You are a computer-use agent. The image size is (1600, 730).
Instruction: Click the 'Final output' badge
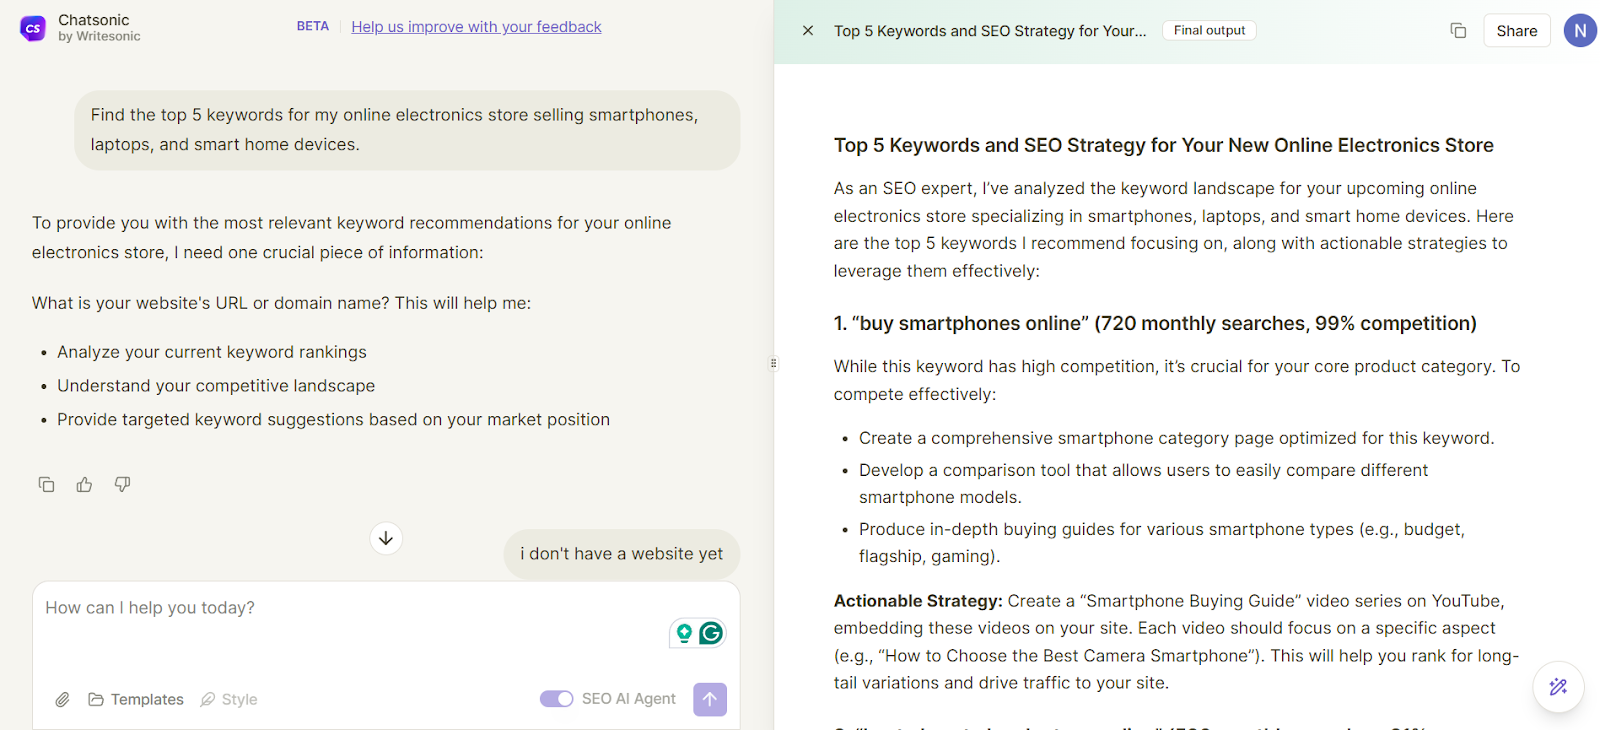pyautogui.click(x=1209, y=31)
